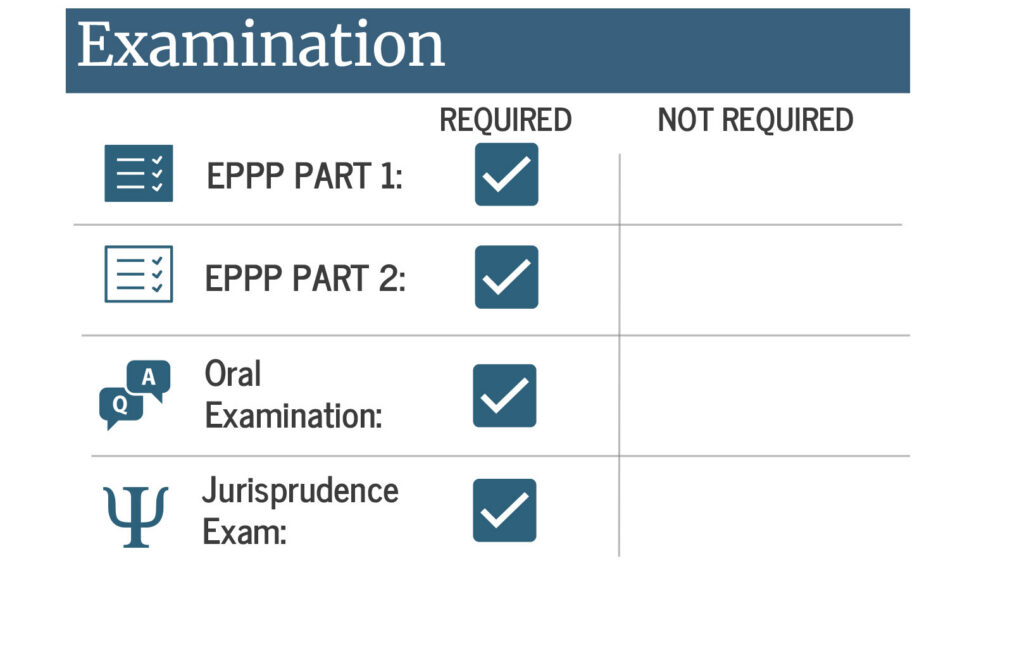Click the letter A speech bubble
Screen dimensions: 1024x661
tap(149, 379)
